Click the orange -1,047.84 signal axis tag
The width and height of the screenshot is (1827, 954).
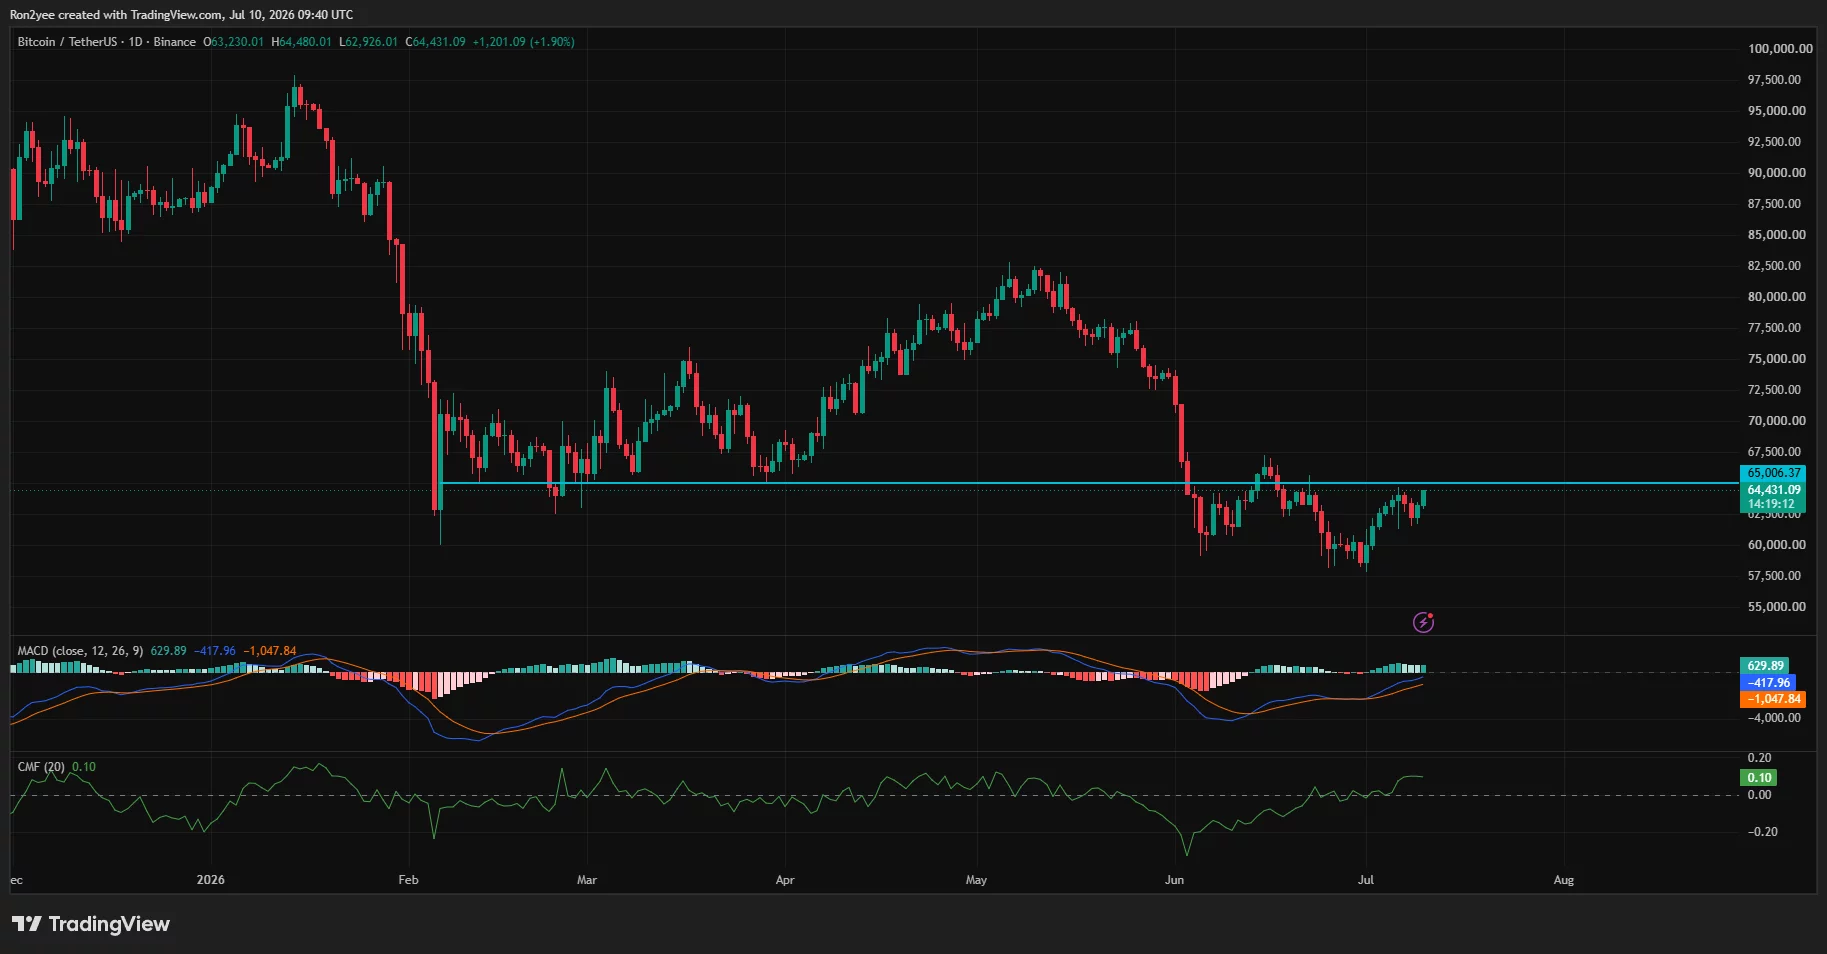(x=1773, y=699)
